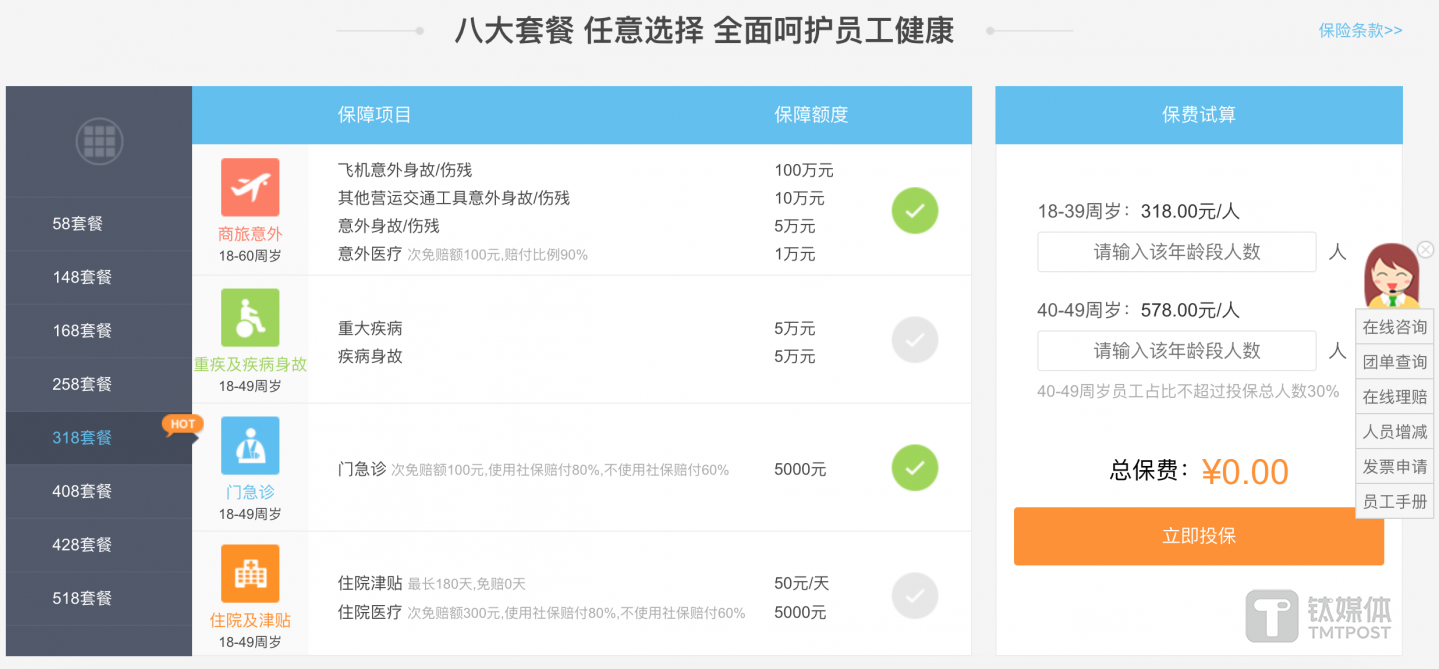Open 在线咨询 from the side menu
Image resolution: width=1439 pixels, height=669 pixels.
[1394, 326]
